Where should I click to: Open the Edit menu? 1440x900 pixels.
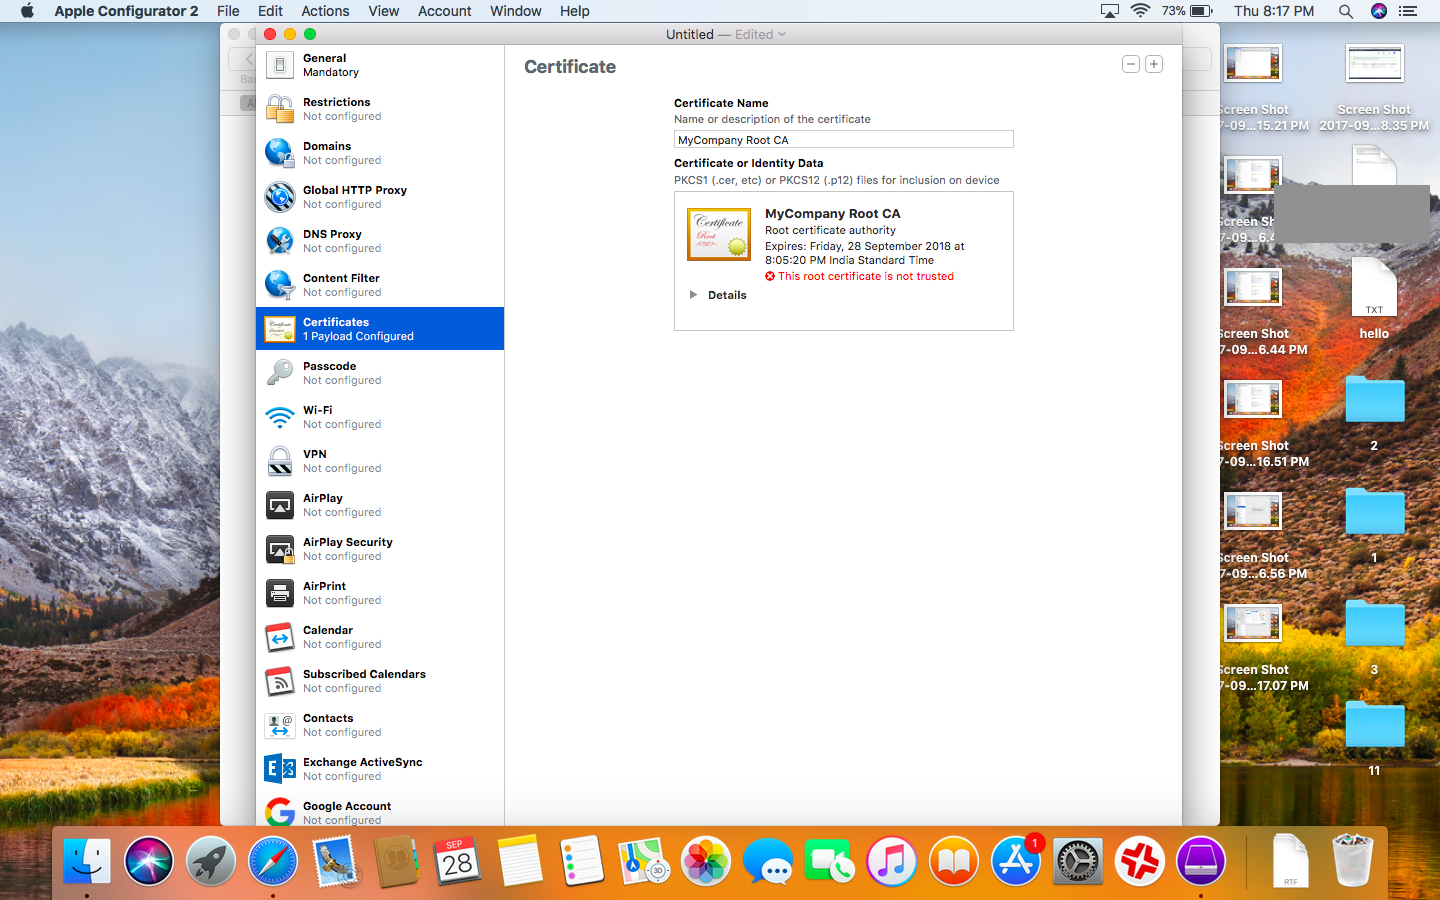(270, 11)
